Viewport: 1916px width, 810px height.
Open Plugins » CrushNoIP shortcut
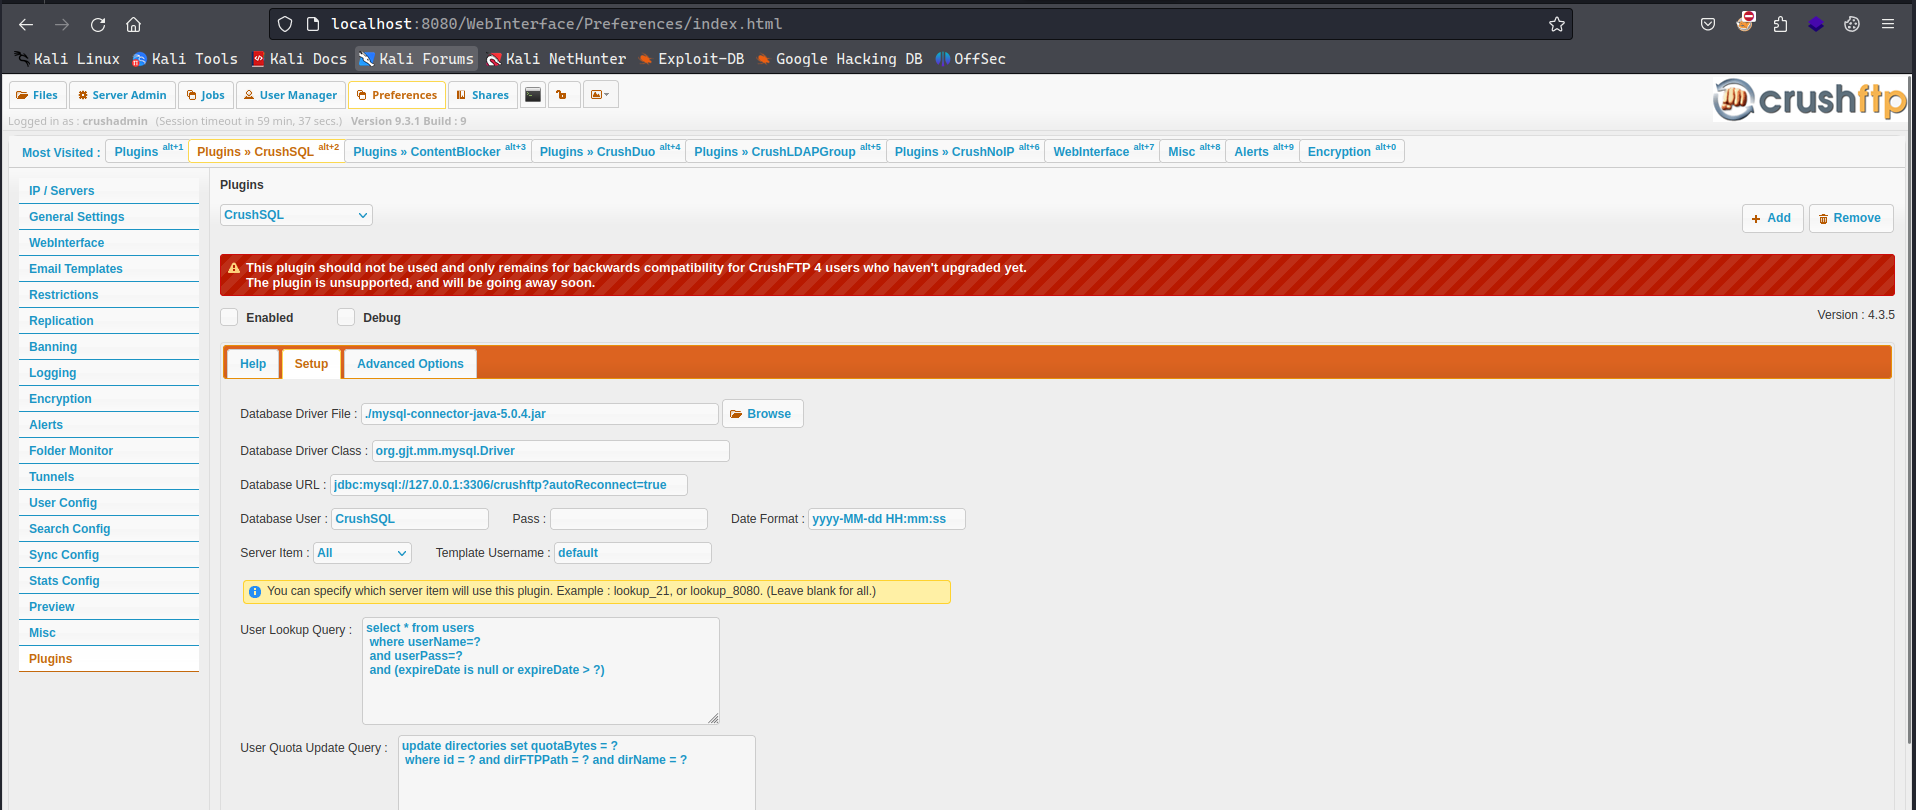pyautogui.click(x=966, y=151)
